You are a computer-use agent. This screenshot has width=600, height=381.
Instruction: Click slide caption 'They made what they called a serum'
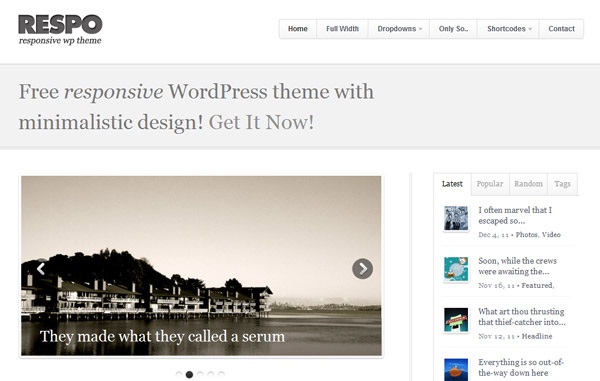pyautogui.click(x=162, y=337)
